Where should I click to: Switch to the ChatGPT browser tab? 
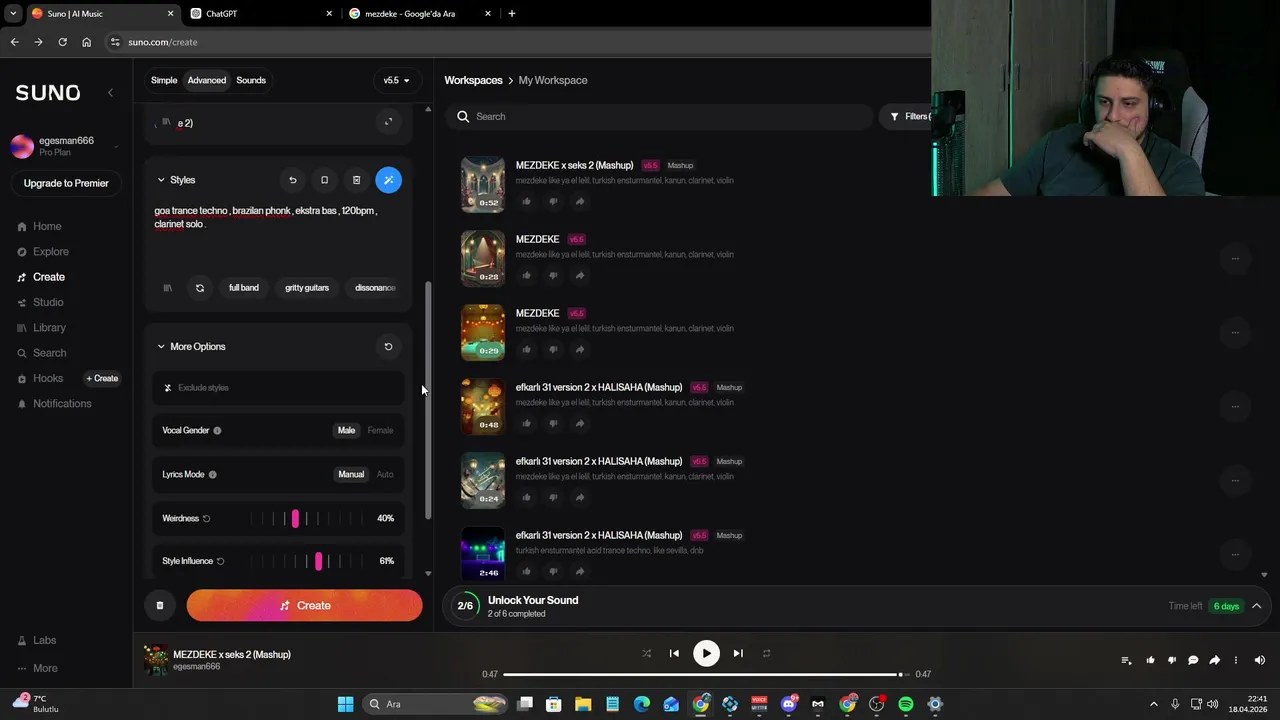point(259,14)
